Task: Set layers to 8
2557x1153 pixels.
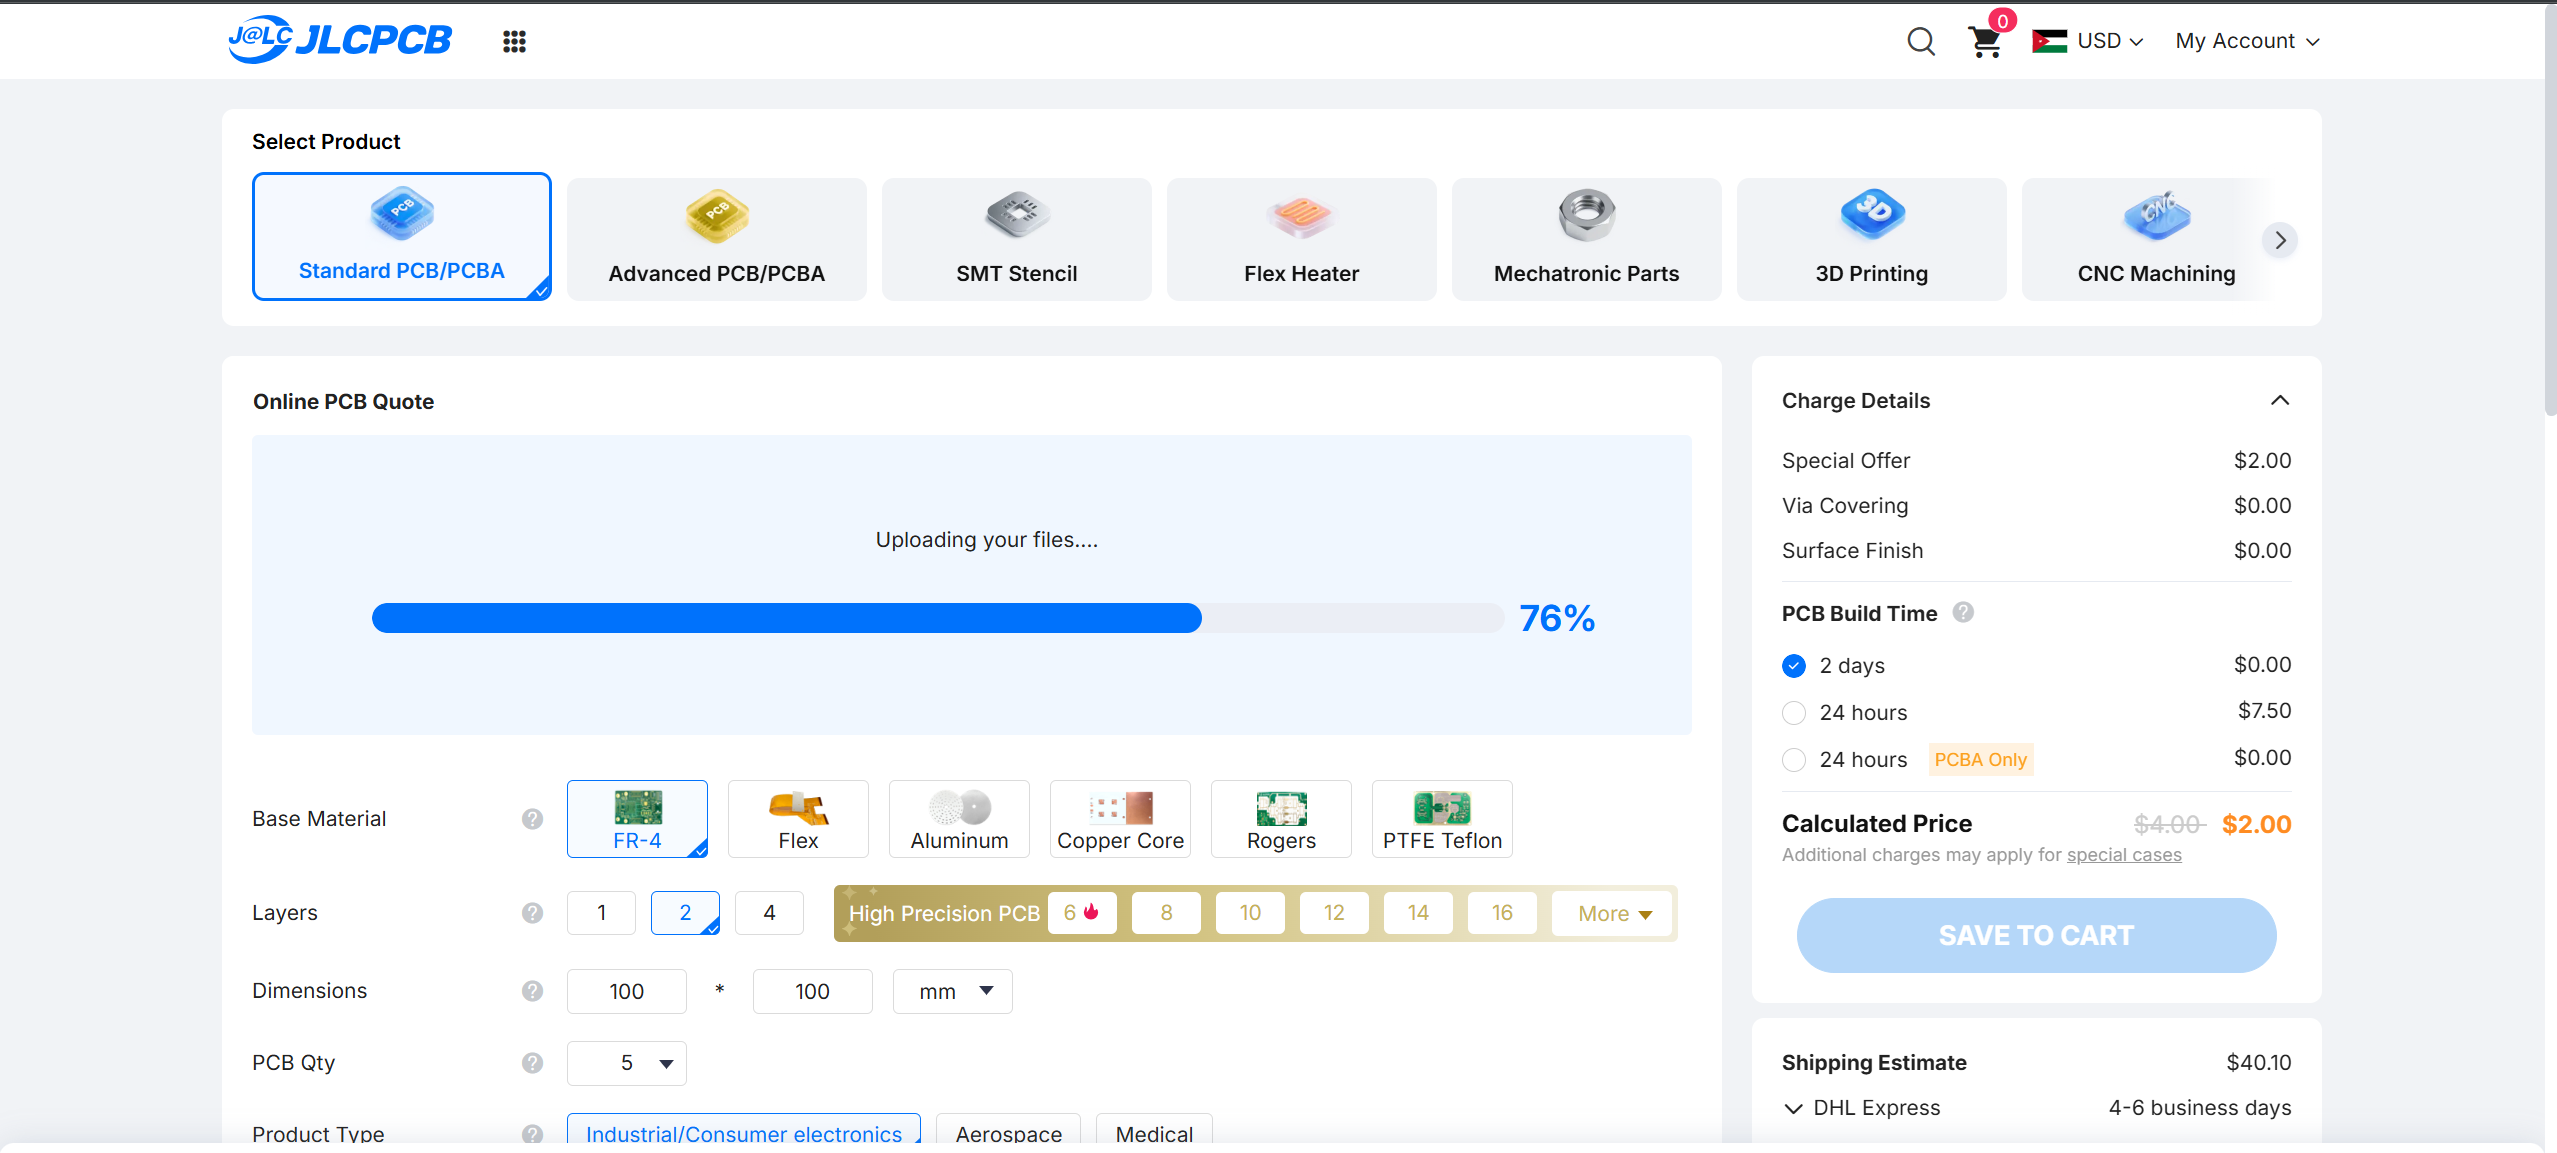Action: tap(1166, 913)
